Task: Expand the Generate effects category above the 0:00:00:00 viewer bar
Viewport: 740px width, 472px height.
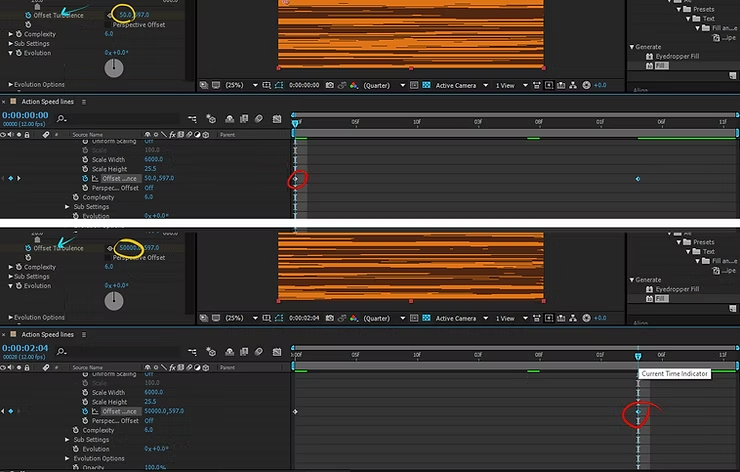Action: pyautogui.click(x=632, y=47)
